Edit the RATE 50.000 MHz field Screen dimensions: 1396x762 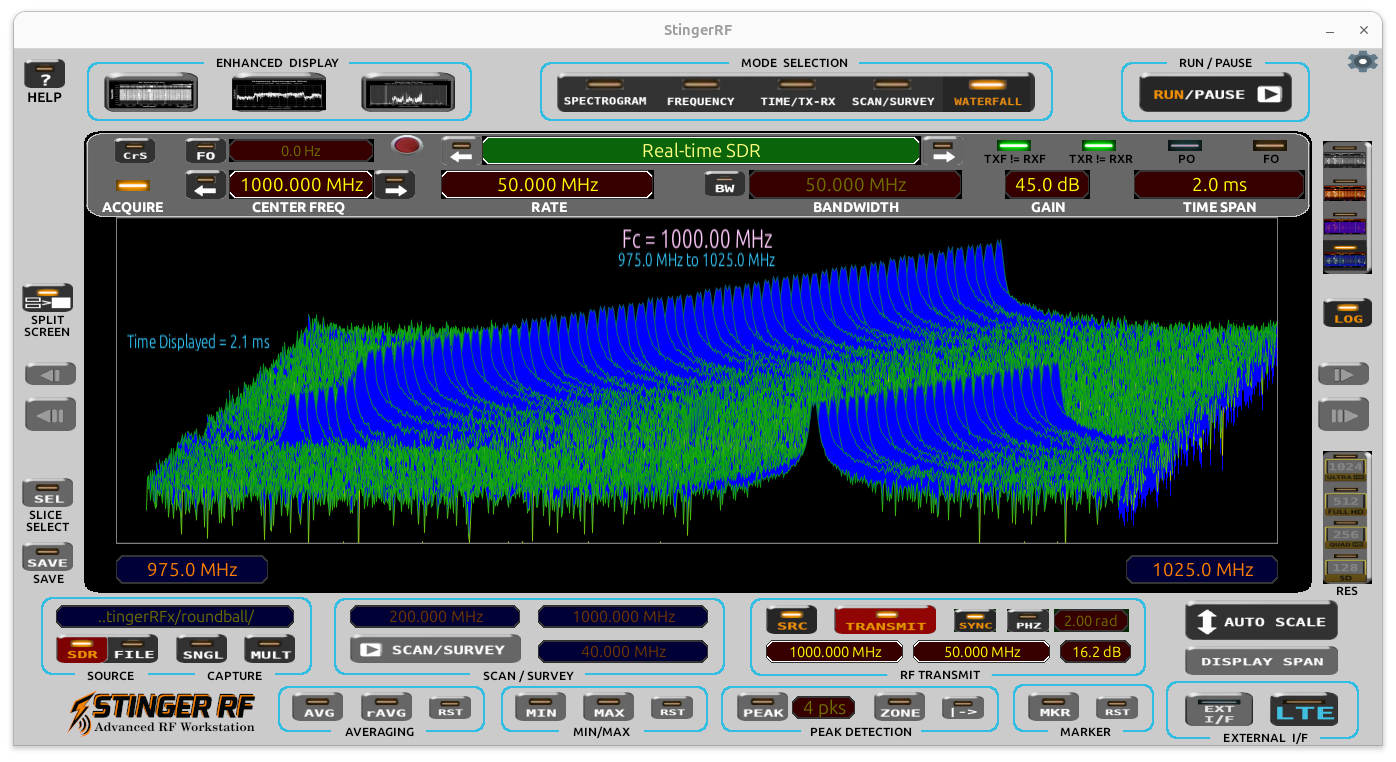(548, 185)
